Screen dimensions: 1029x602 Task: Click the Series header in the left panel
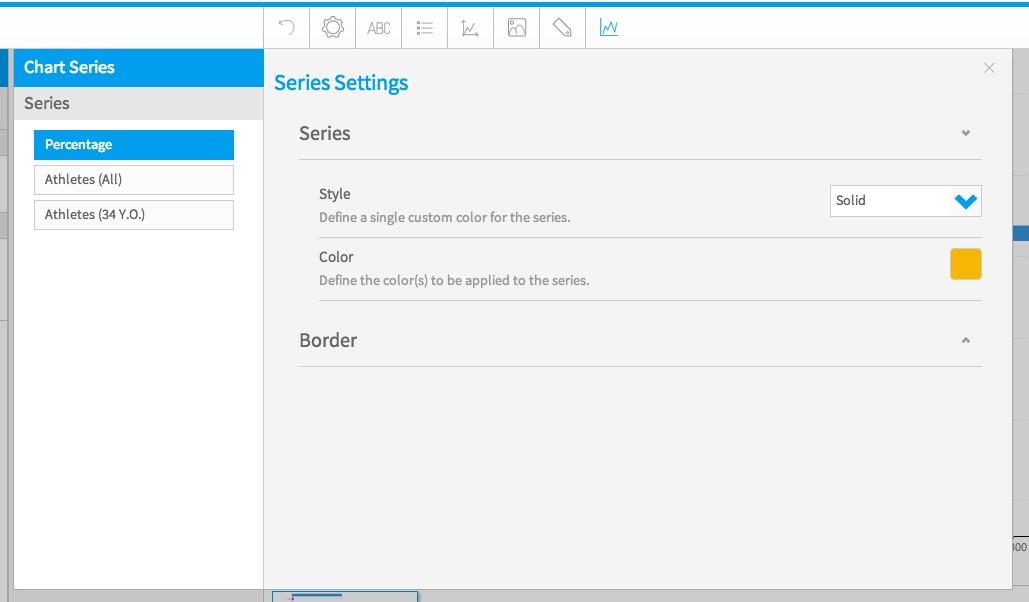138,103
